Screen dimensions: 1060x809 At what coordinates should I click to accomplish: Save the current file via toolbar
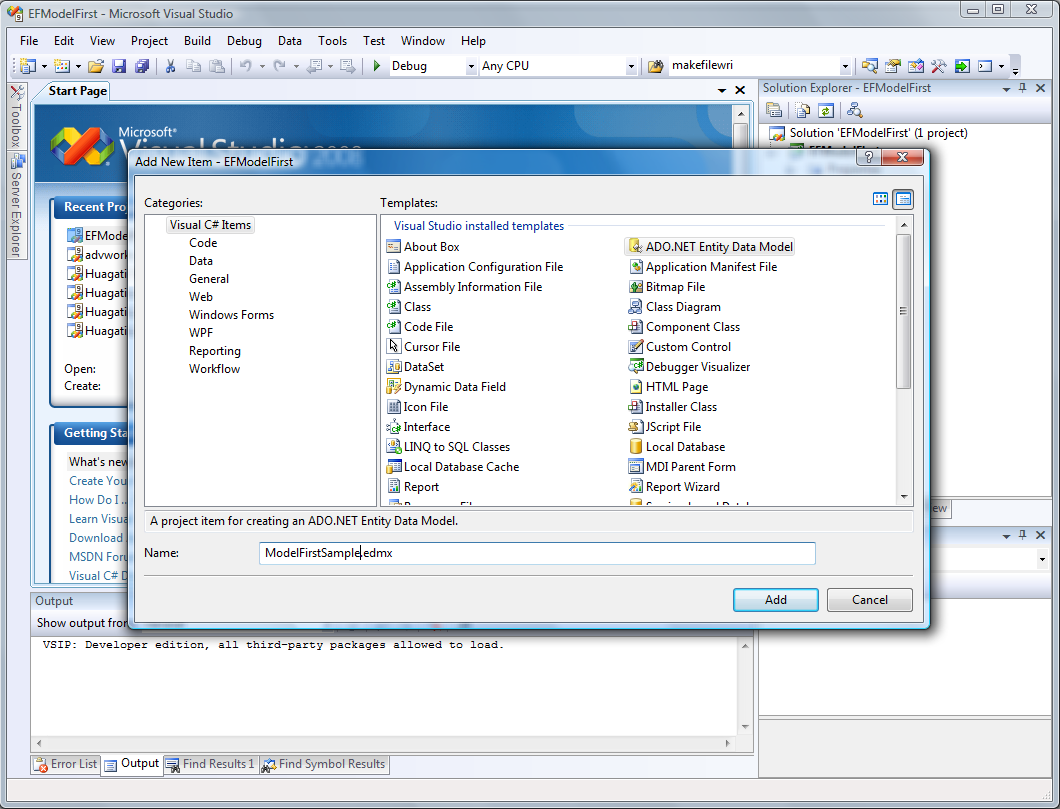pos(119,66)
